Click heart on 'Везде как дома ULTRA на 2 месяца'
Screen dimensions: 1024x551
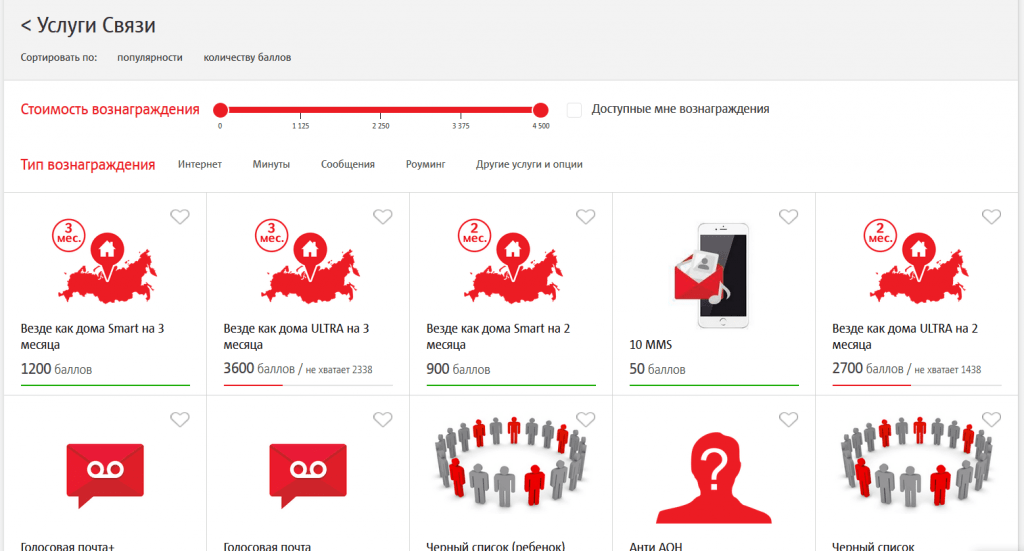[991, 217]
